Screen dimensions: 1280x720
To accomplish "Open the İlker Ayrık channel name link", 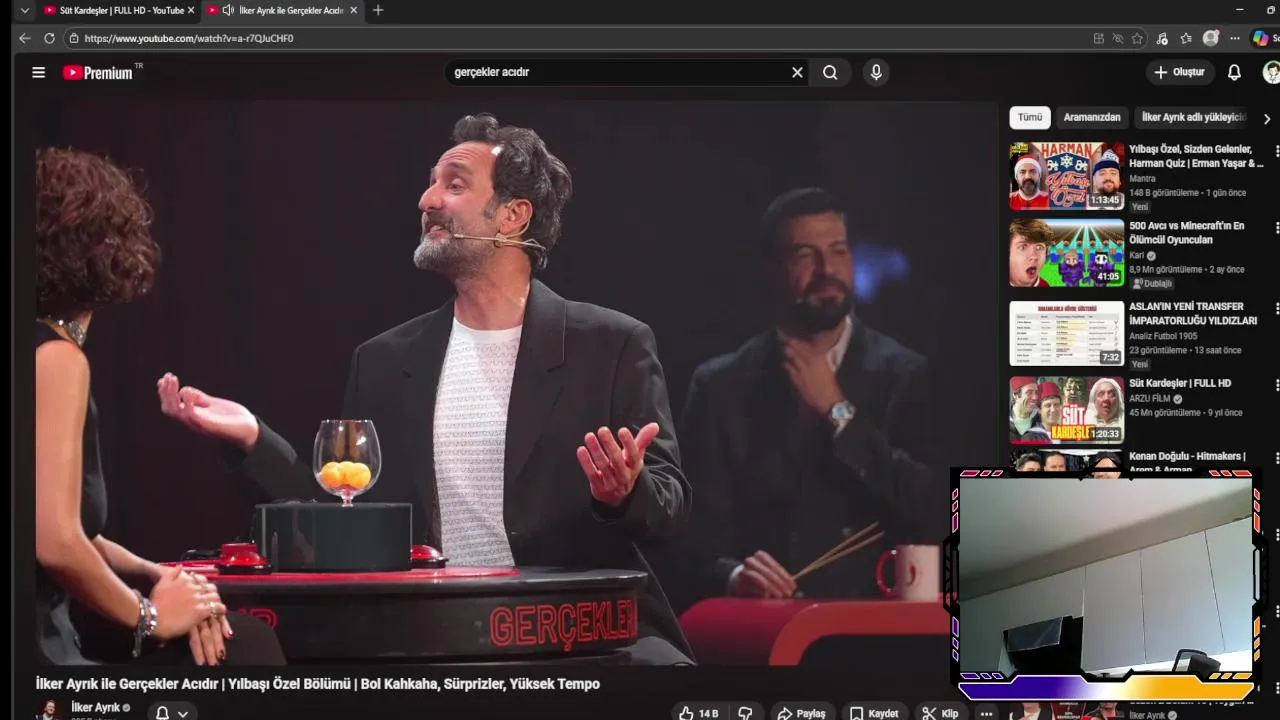I will [95, 707].
